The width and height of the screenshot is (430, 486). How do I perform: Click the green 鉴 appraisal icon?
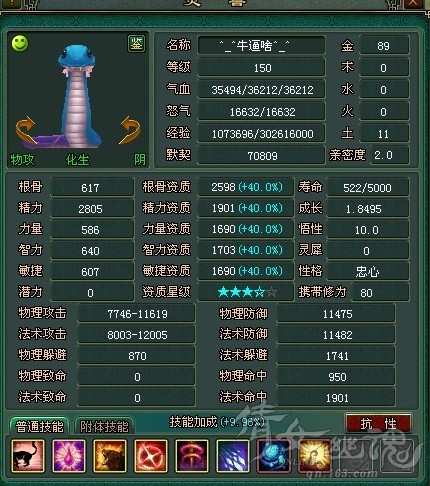136,43
